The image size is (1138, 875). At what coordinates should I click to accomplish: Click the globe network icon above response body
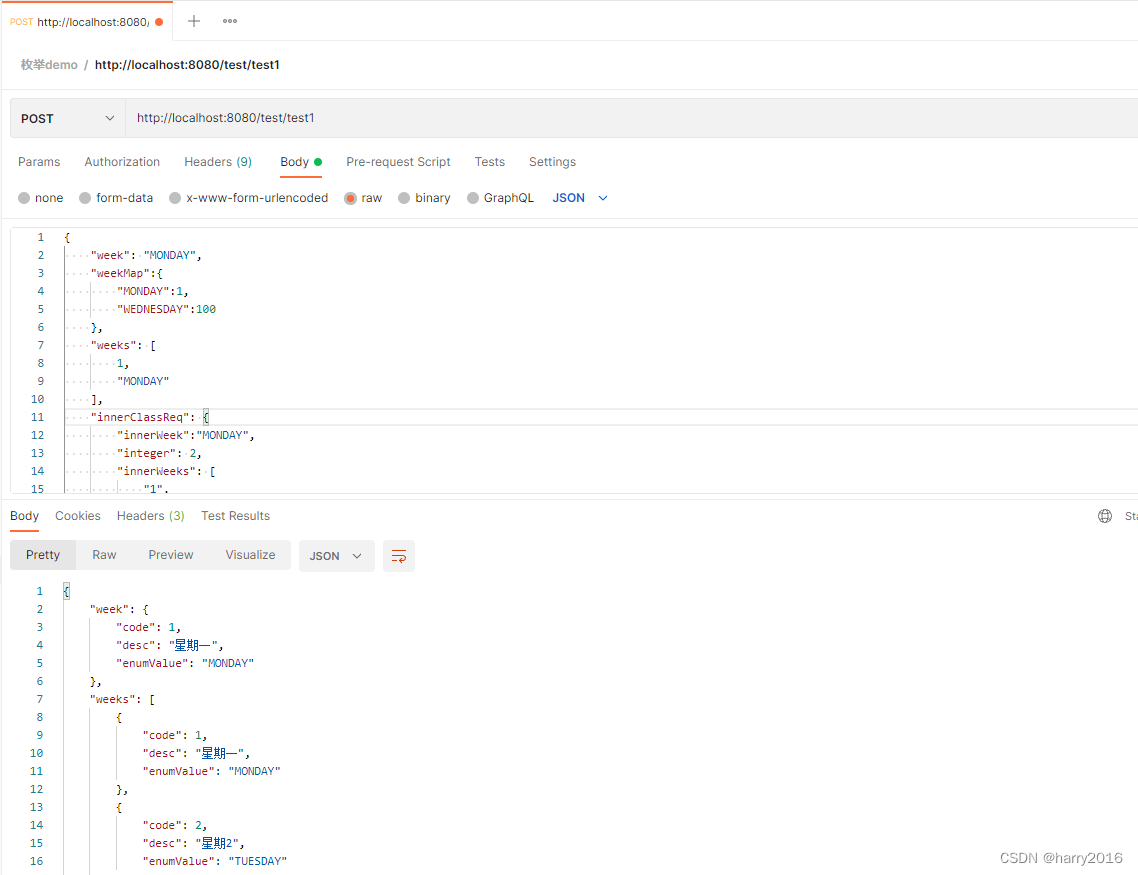[x=1104, y=515]
